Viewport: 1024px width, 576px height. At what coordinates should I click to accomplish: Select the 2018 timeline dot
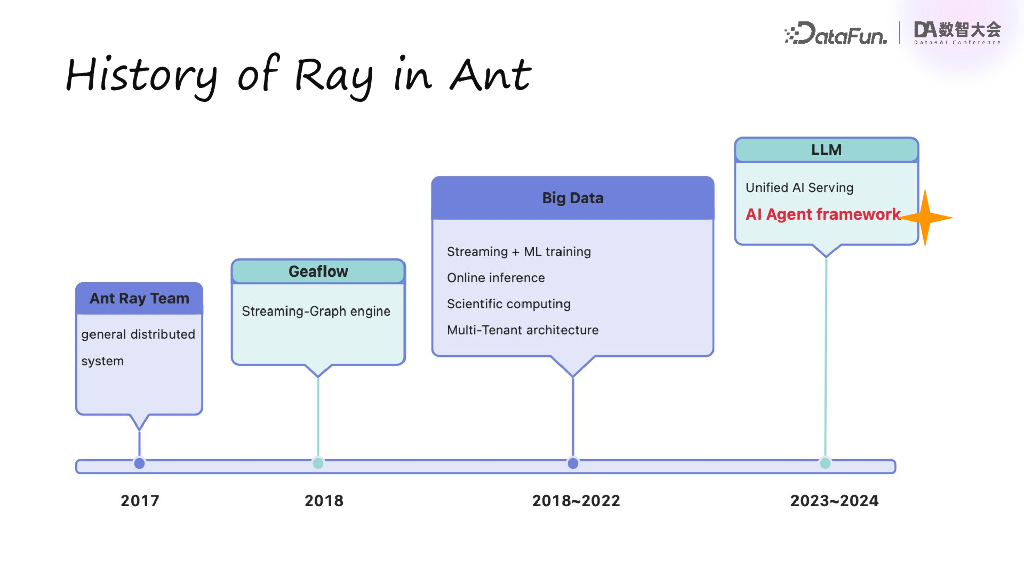(318, 463)
